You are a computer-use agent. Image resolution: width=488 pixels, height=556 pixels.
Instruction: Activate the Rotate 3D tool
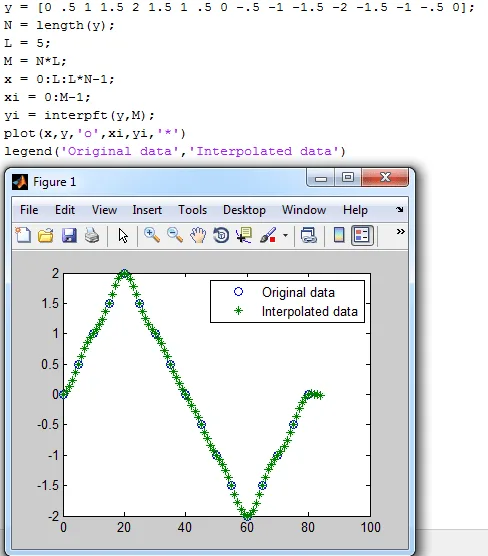(x=221, y=235)
